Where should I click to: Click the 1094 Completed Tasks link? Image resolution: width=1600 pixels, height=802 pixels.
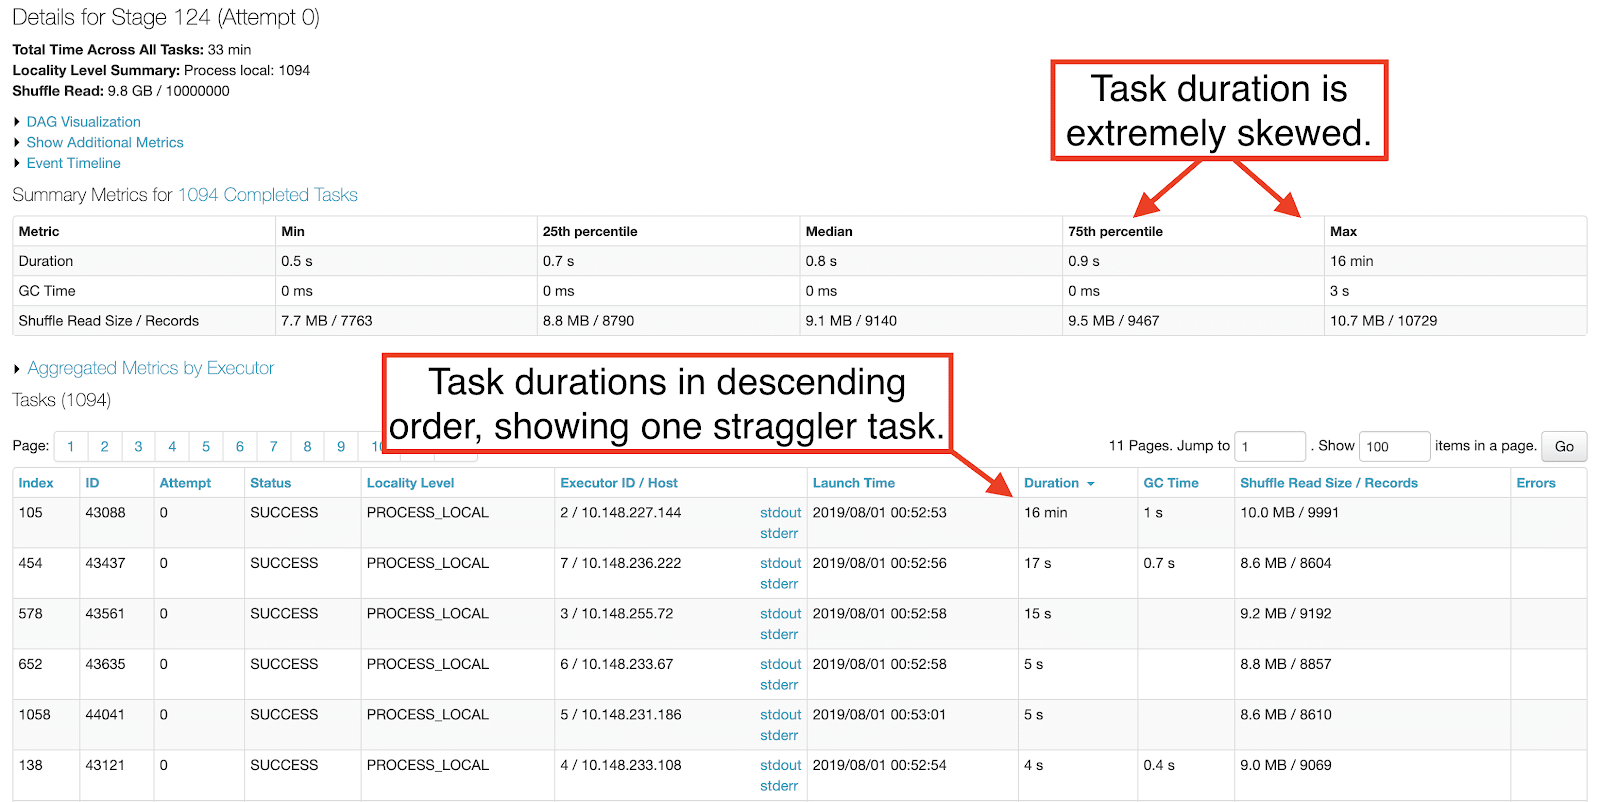point(267,195)
